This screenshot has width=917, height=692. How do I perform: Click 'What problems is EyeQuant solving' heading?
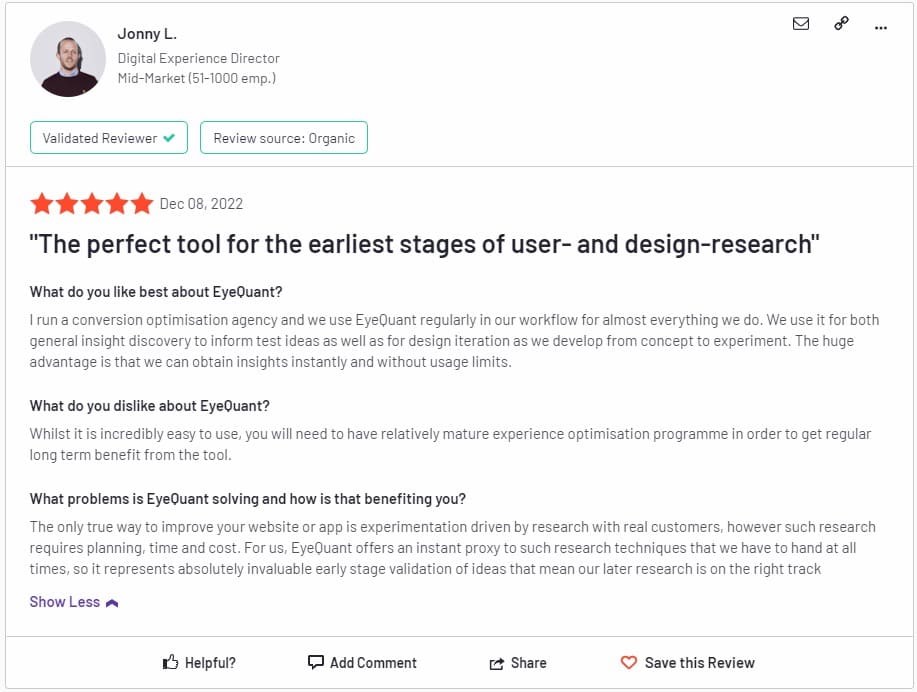point(248,499)
